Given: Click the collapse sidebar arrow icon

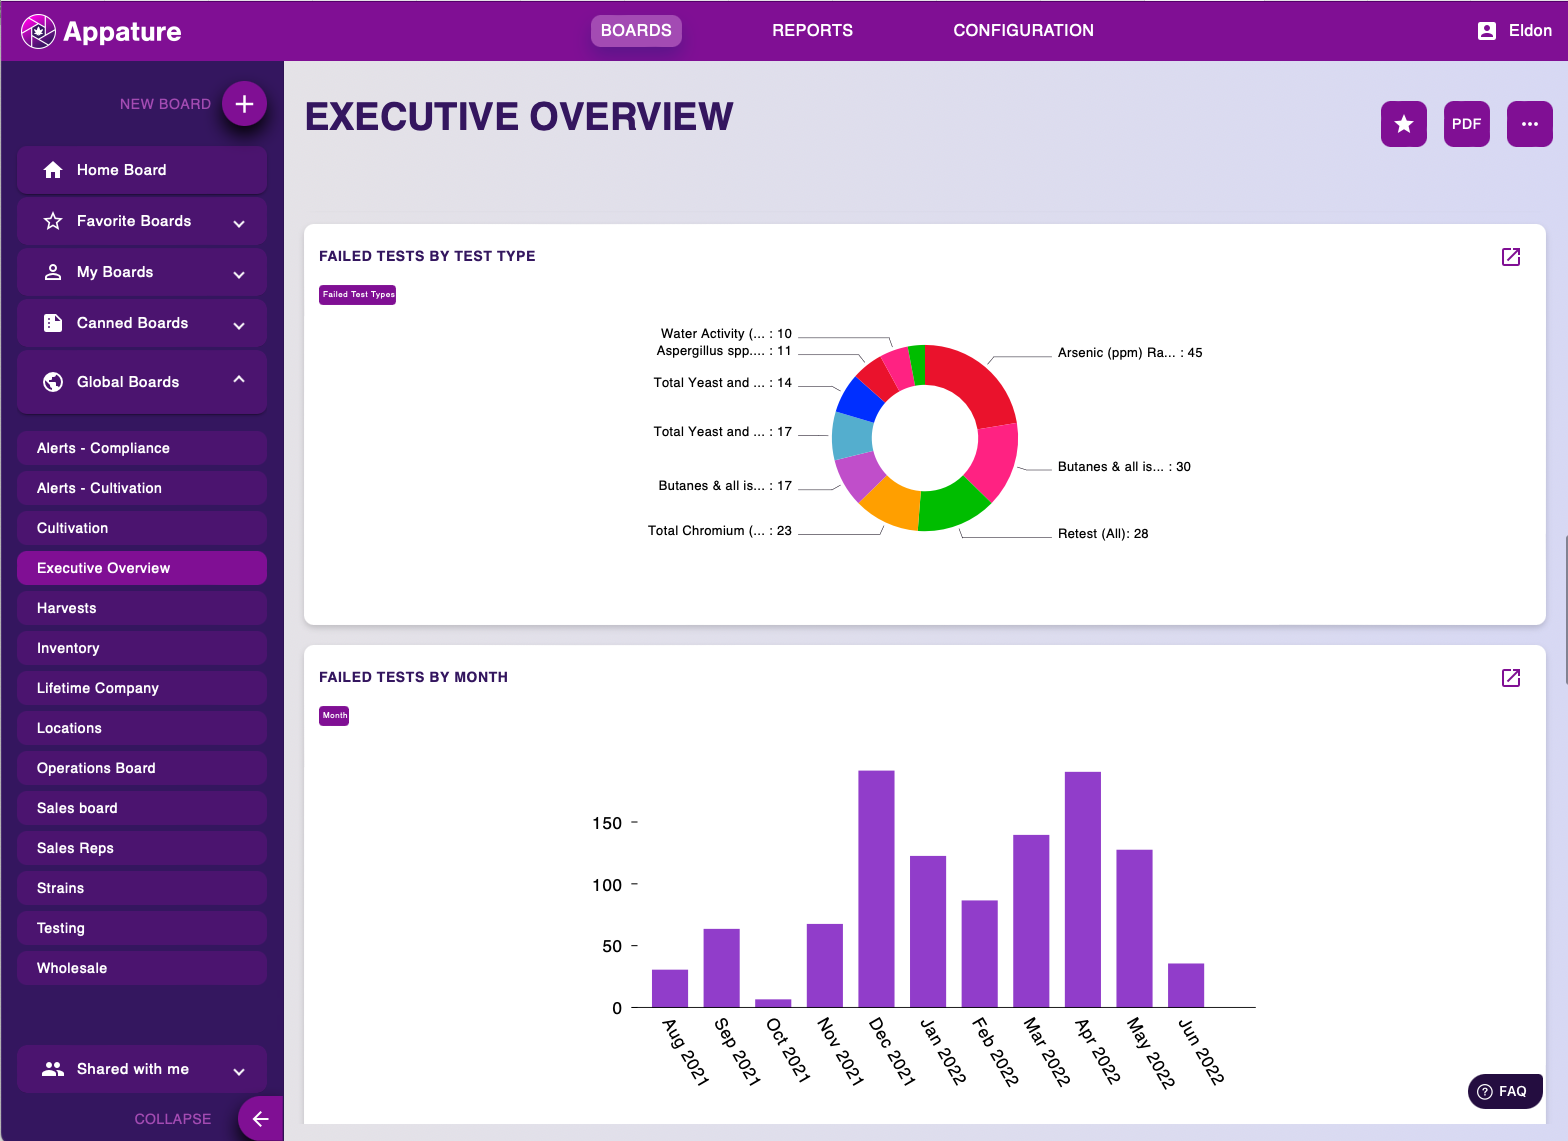Looking at the screenshot, I should (260, 1118).
